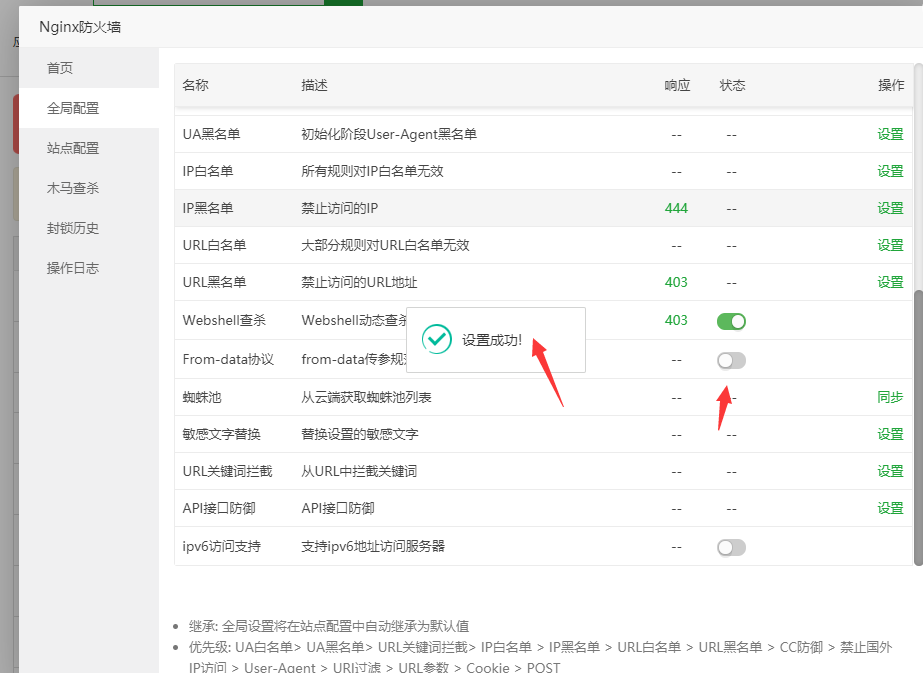This screenshot has height=673, width=923.
Task: Click description 从云端获取蜘蛛池列表
Action: coord(366,397)
